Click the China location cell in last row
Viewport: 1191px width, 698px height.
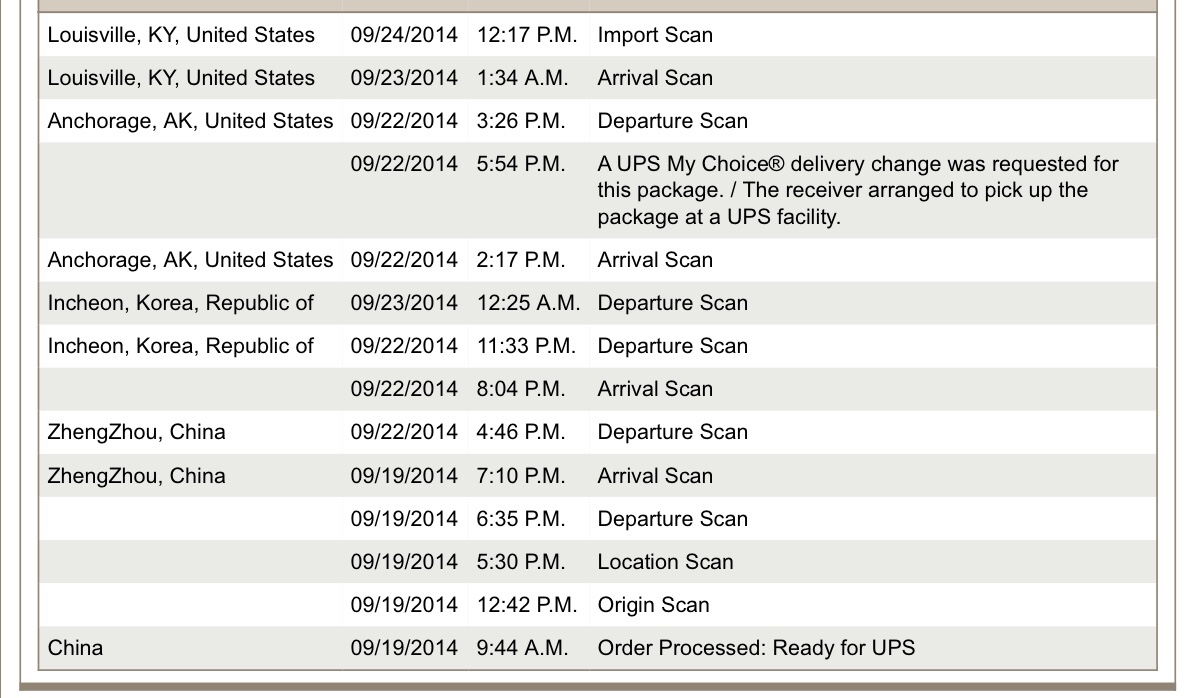click(x=75, y=648)
